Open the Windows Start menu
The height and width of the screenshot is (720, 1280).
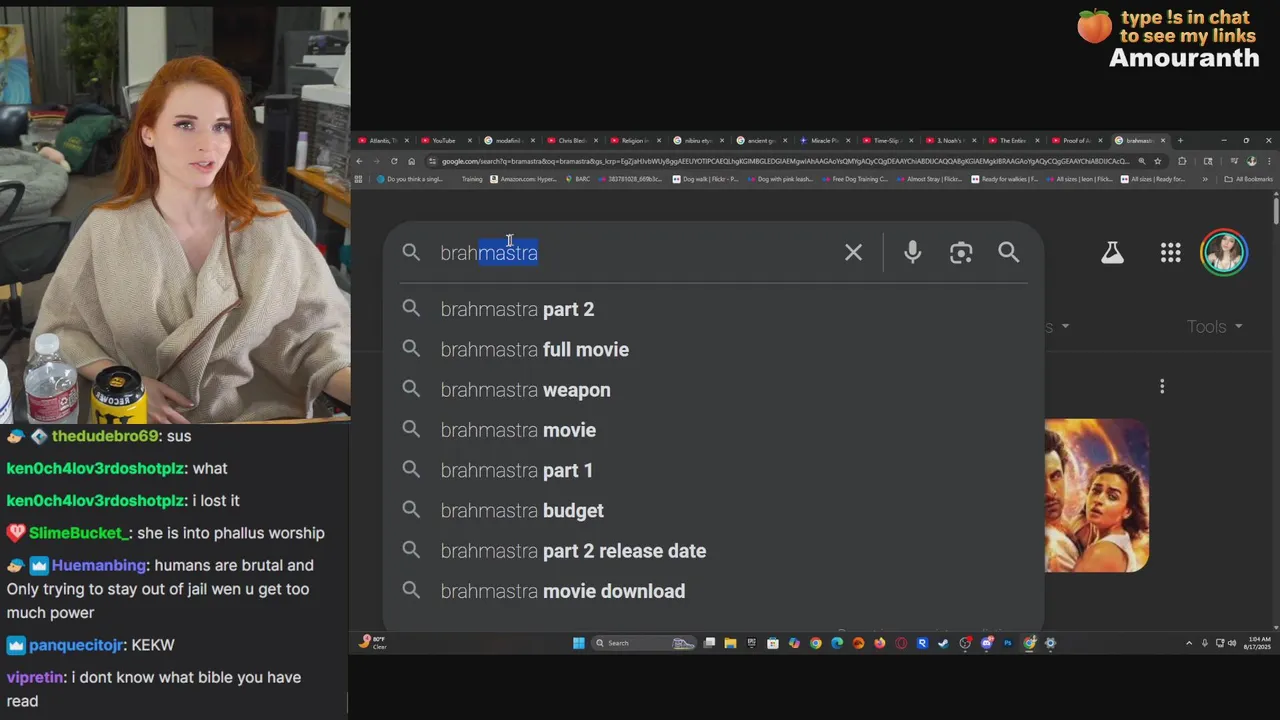tap(578, 643)
